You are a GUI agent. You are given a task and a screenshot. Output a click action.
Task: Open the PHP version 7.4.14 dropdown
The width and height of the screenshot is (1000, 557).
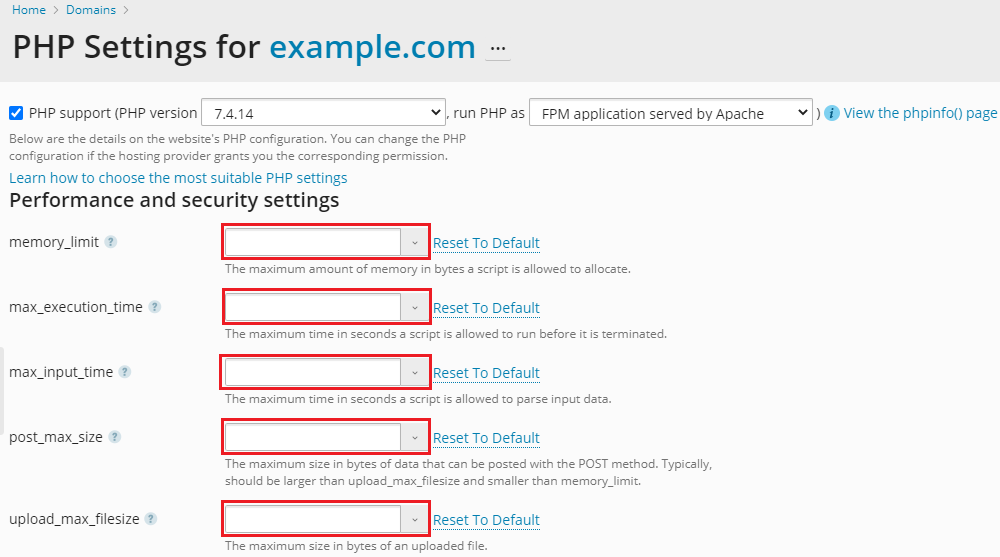pyautogui.click(x=323, y=113)
